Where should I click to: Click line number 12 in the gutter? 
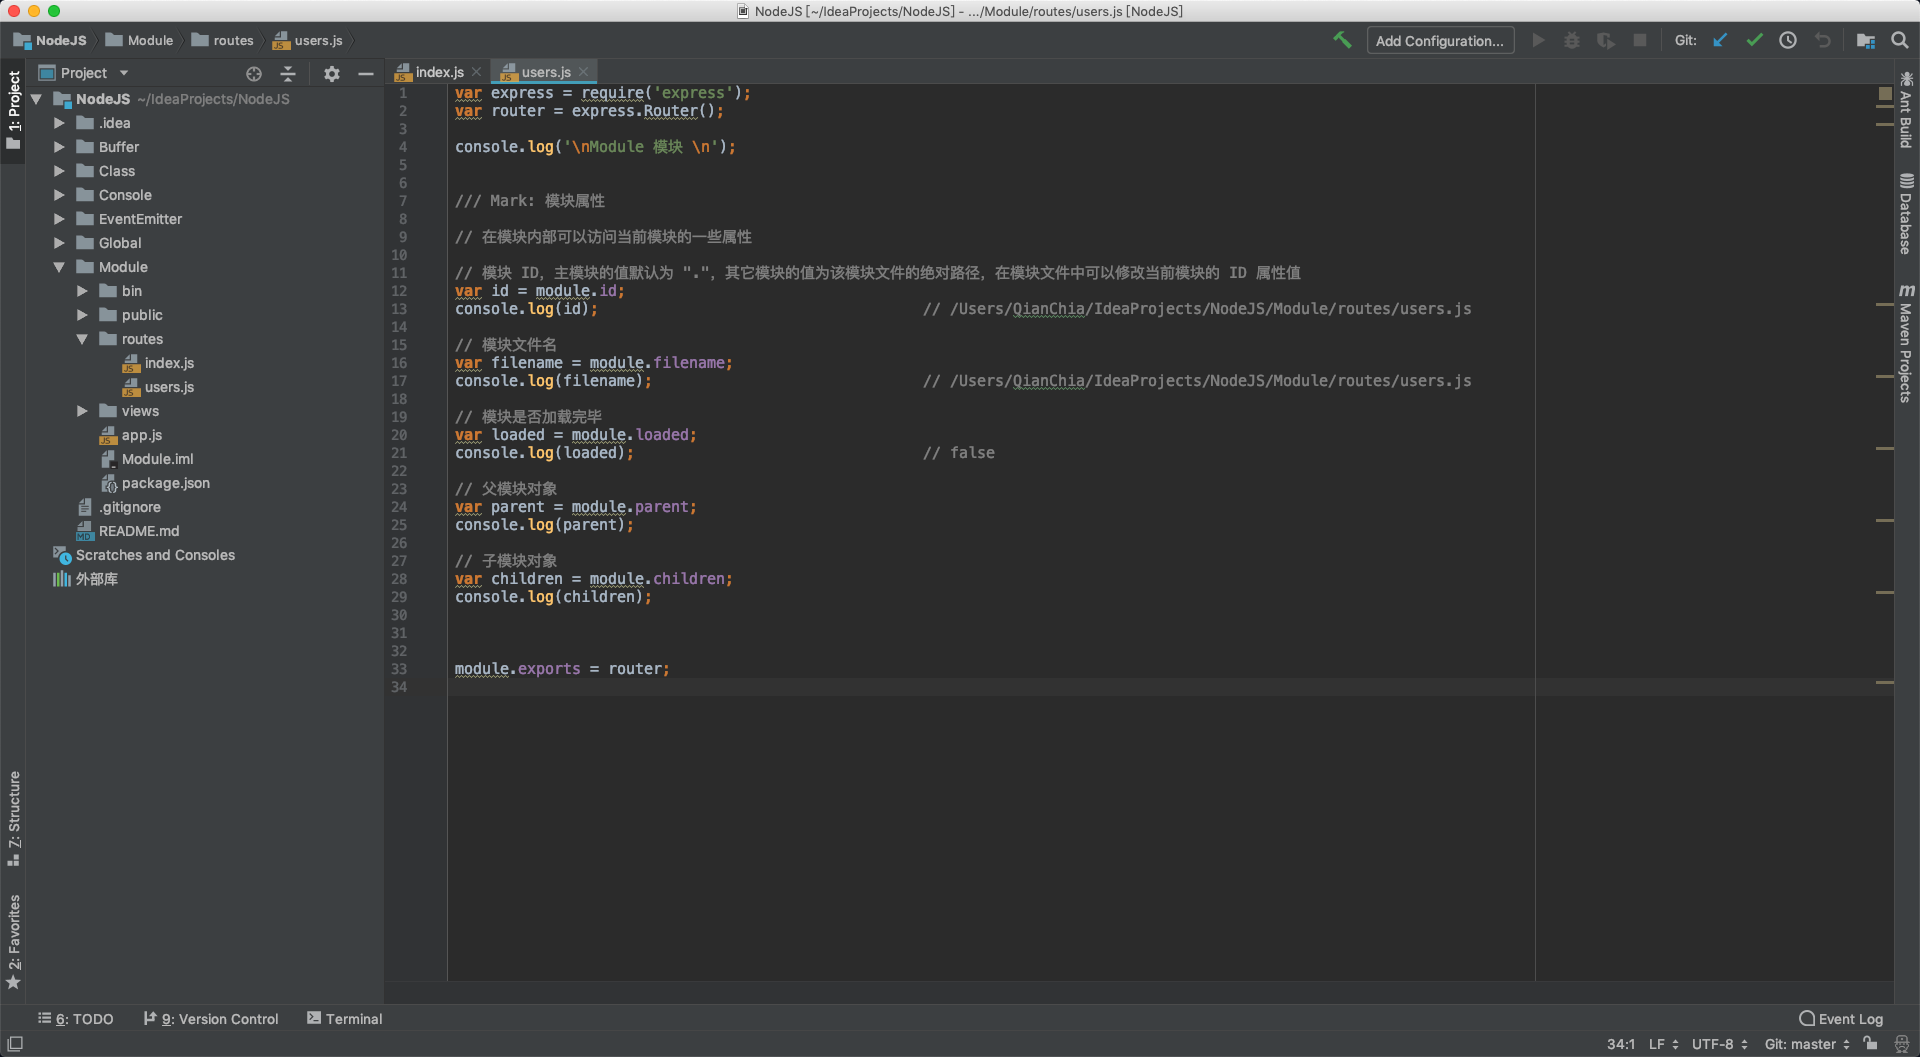tap(399, 291)
